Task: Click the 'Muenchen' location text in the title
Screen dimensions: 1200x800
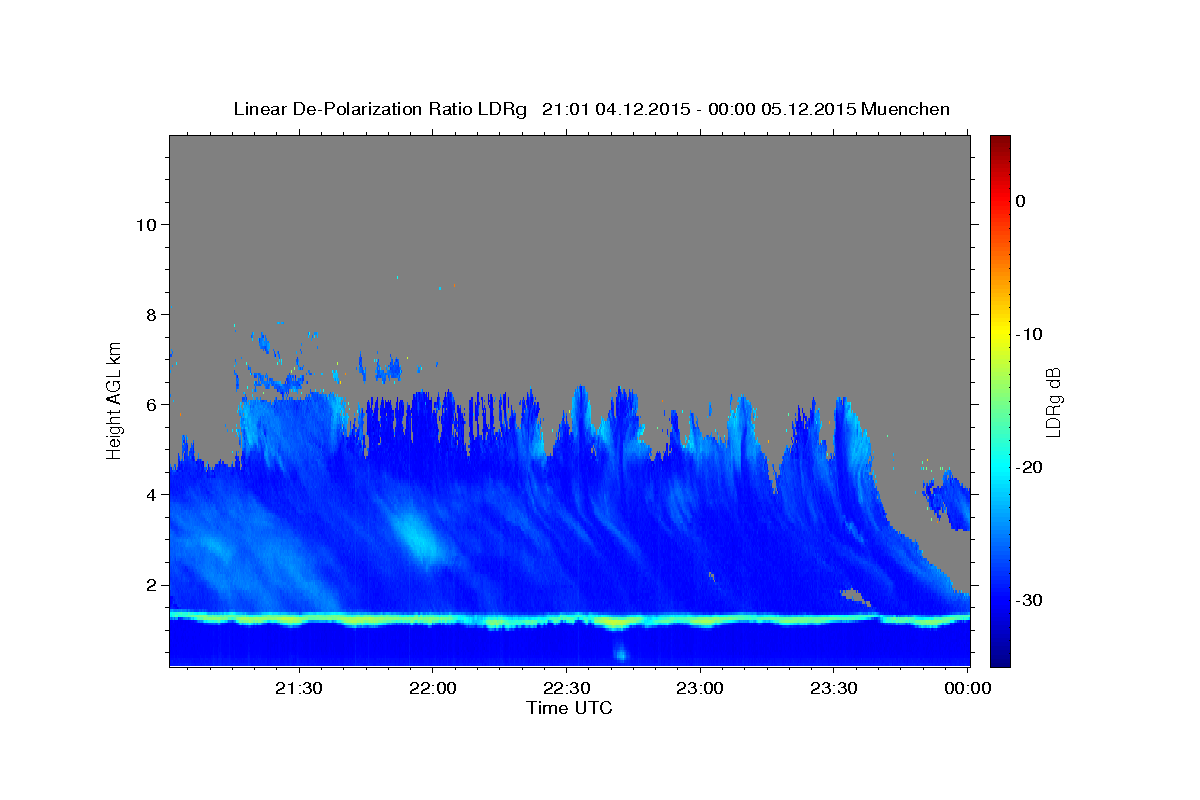Action: pyautogui.click(x=906, y=109)
